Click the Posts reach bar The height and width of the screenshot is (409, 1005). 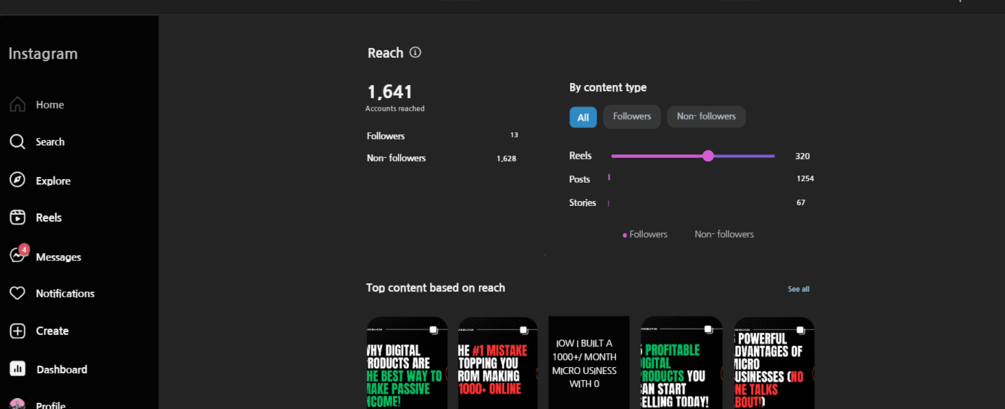point(609,177)
